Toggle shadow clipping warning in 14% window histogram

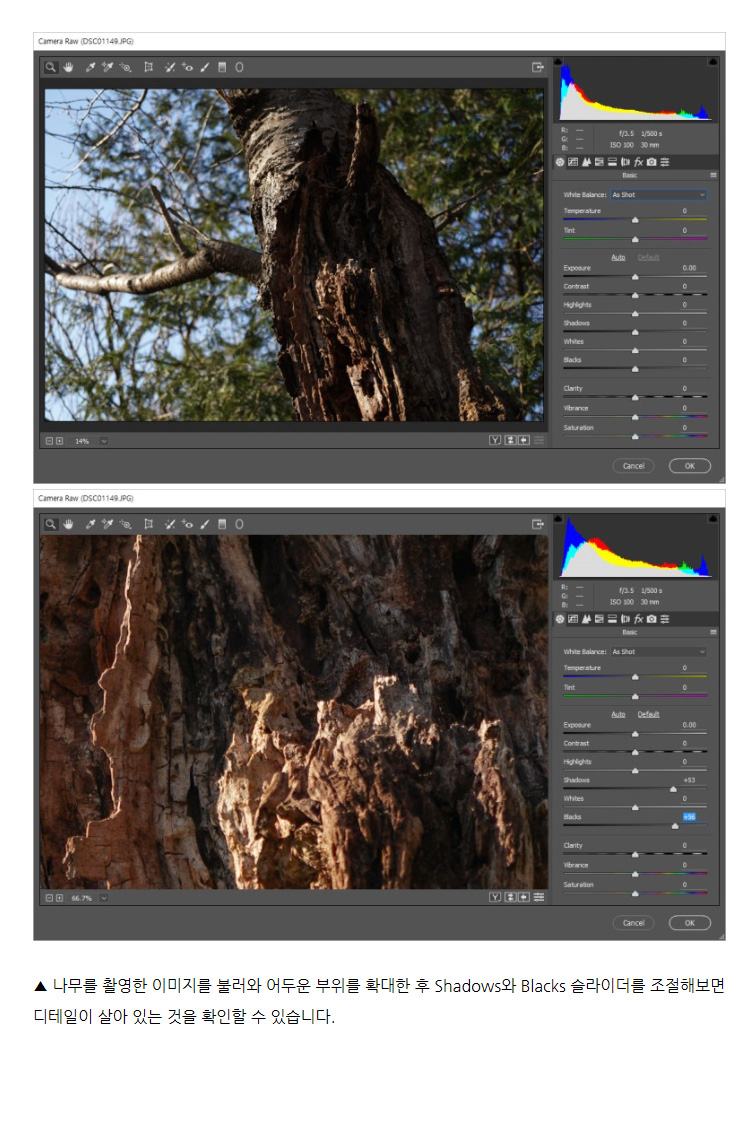pos(559,62)
